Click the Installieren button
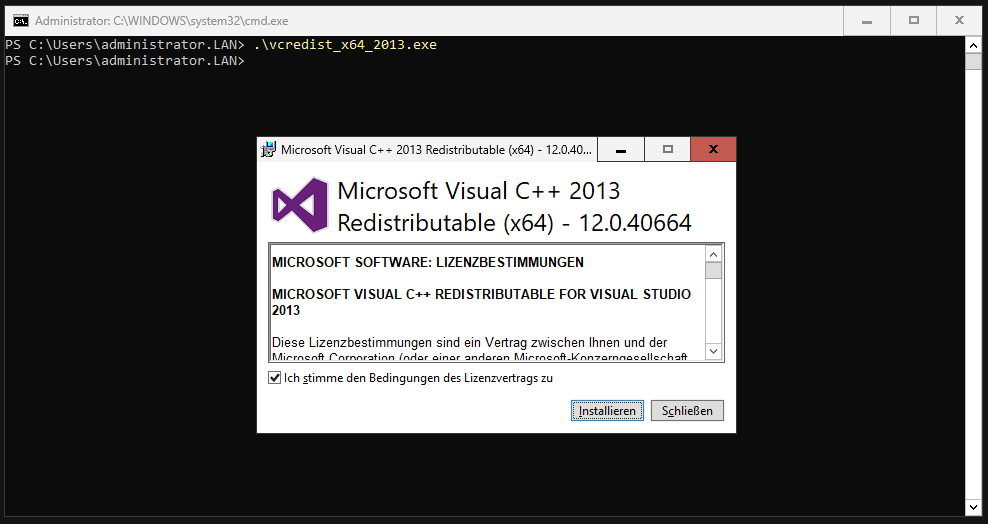Image resolution: width=988 pixels, height=524 pixels. tap(607, 411)
